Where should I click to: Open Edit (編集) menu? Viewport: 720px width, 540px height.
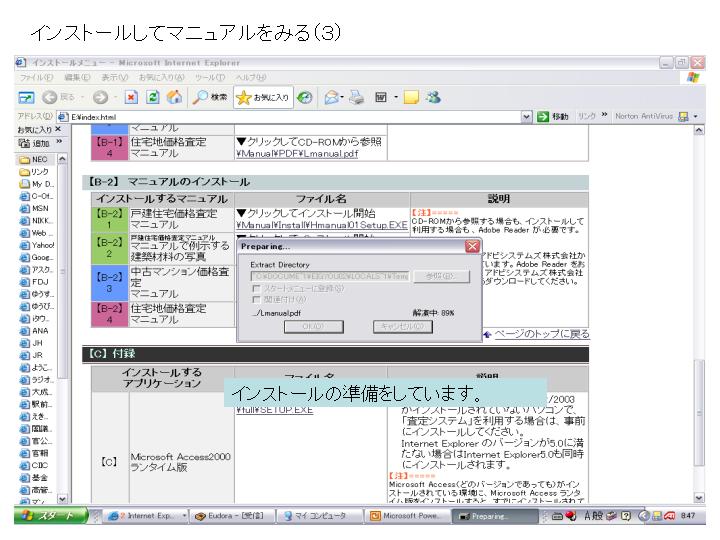77,78
